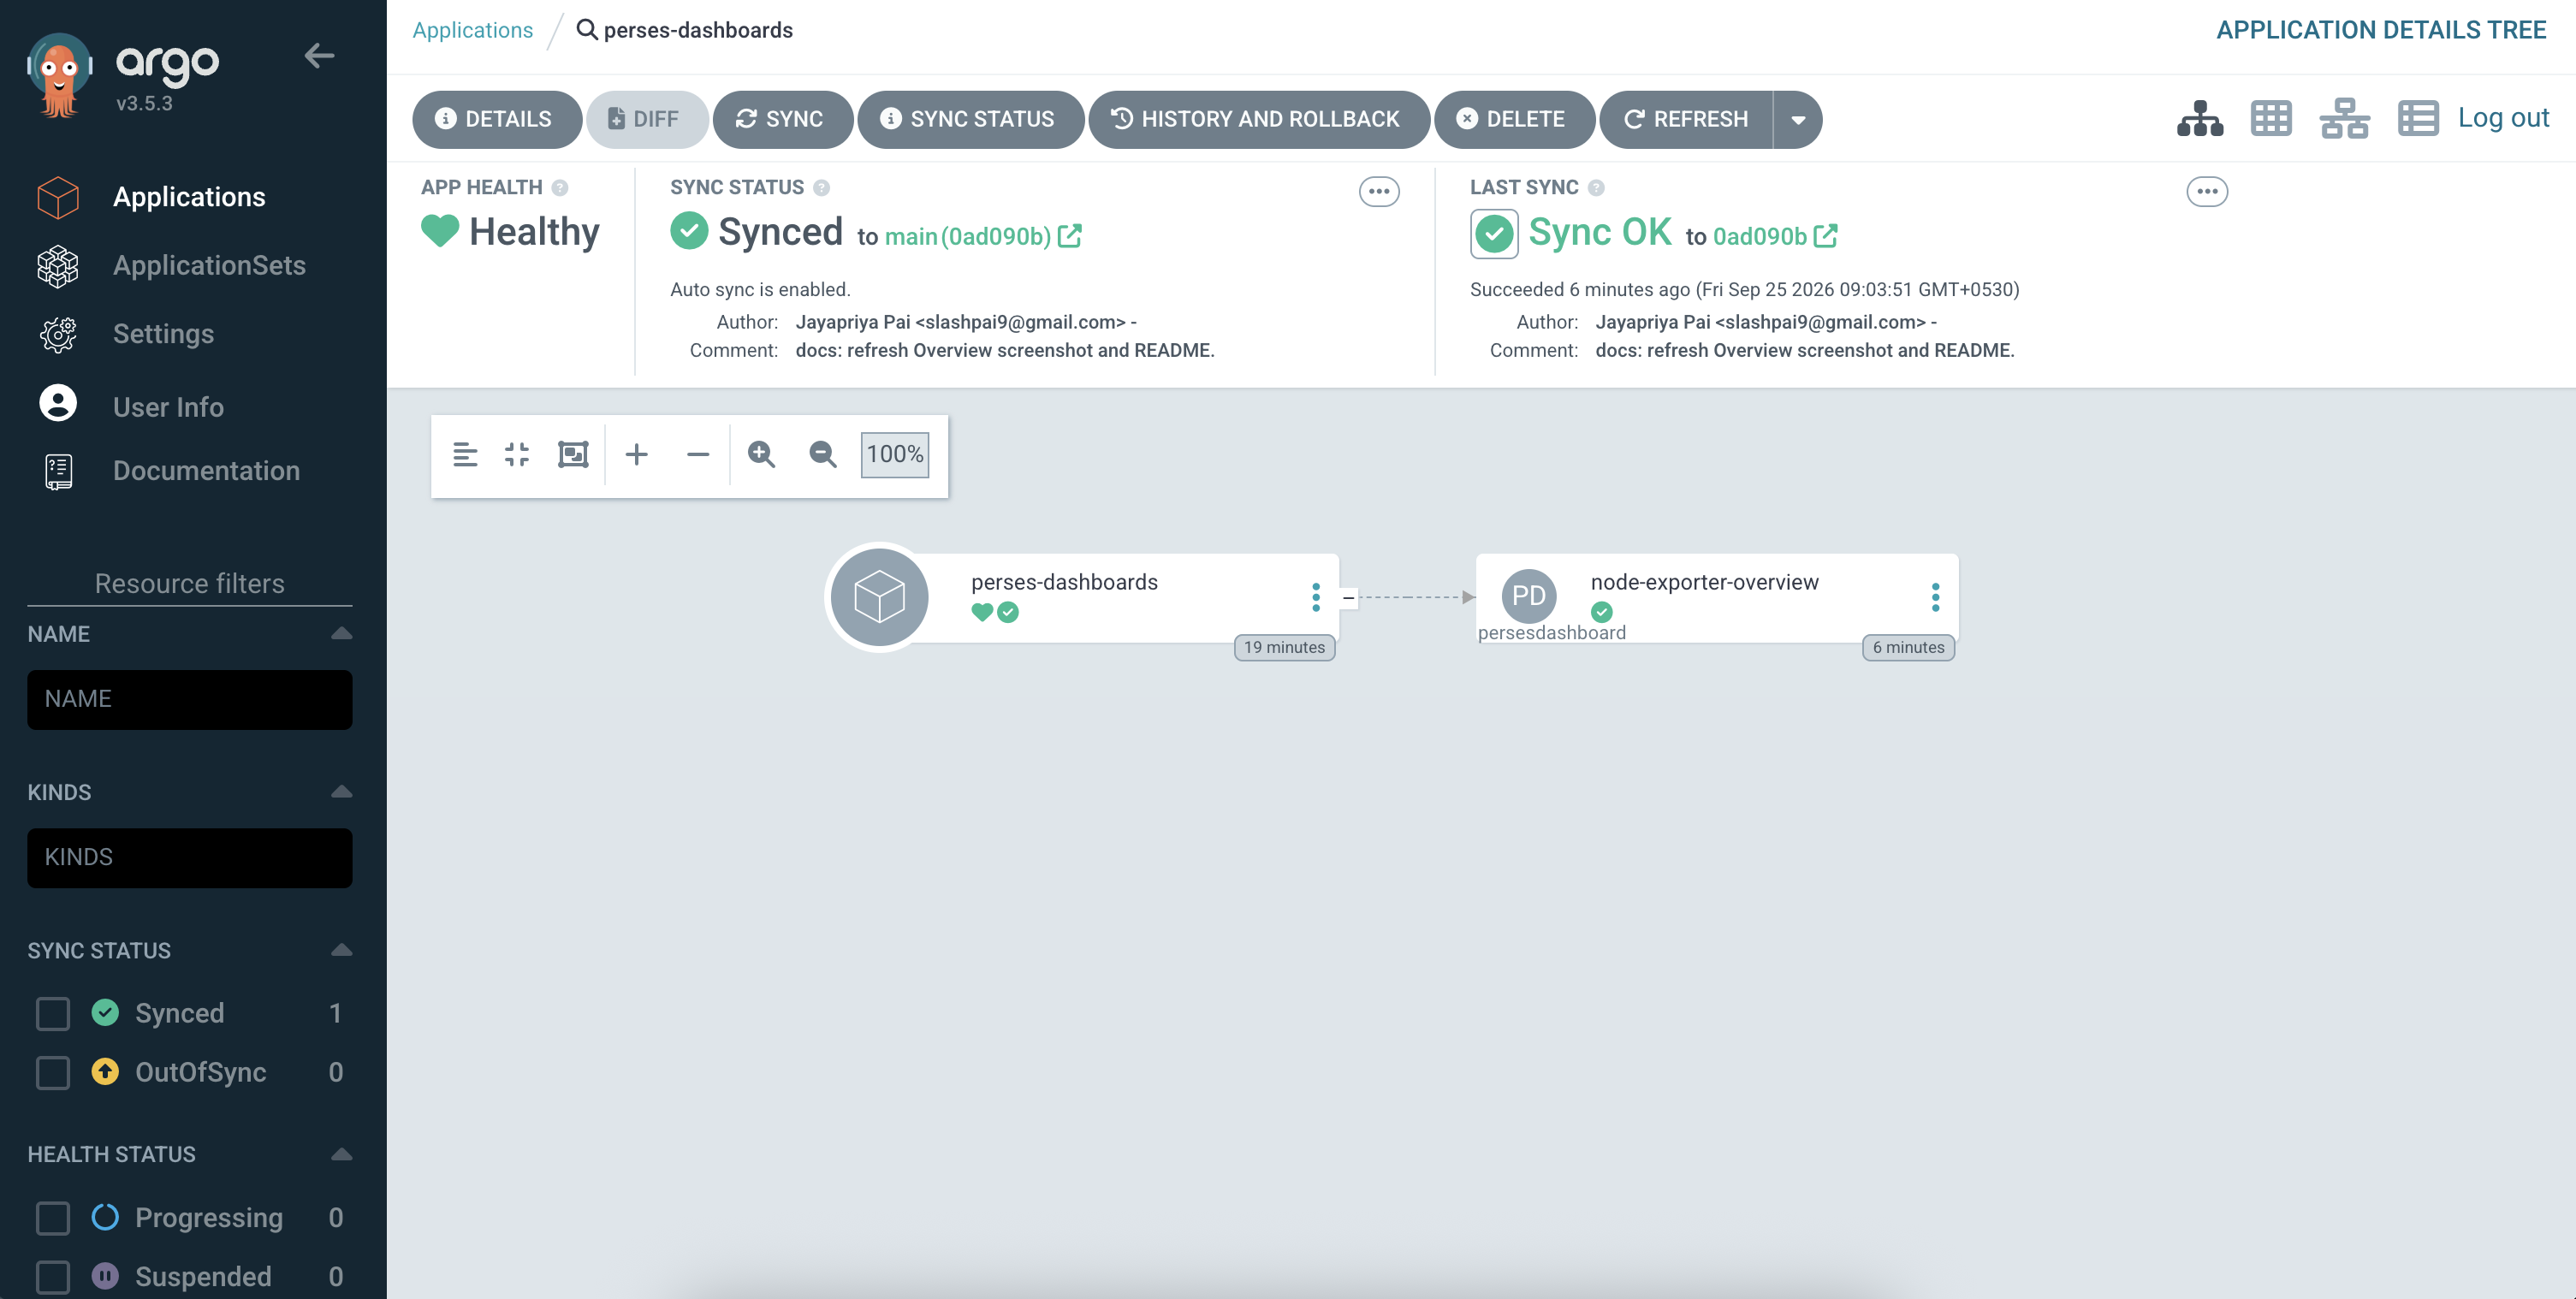2576x1299 pixels.
Task: Collapse the HEALTH STATUS filter section
Action: pos(341,1153)
